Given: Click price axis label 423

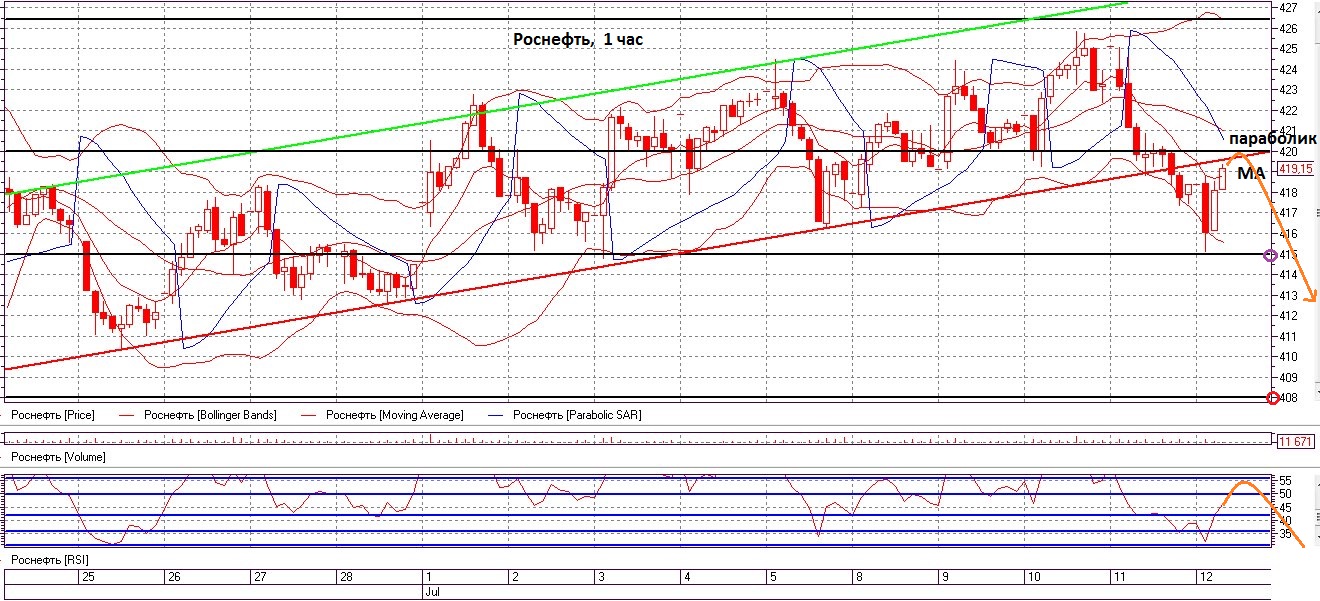Looking at the screenshot, I should (x=1287, y=89).
